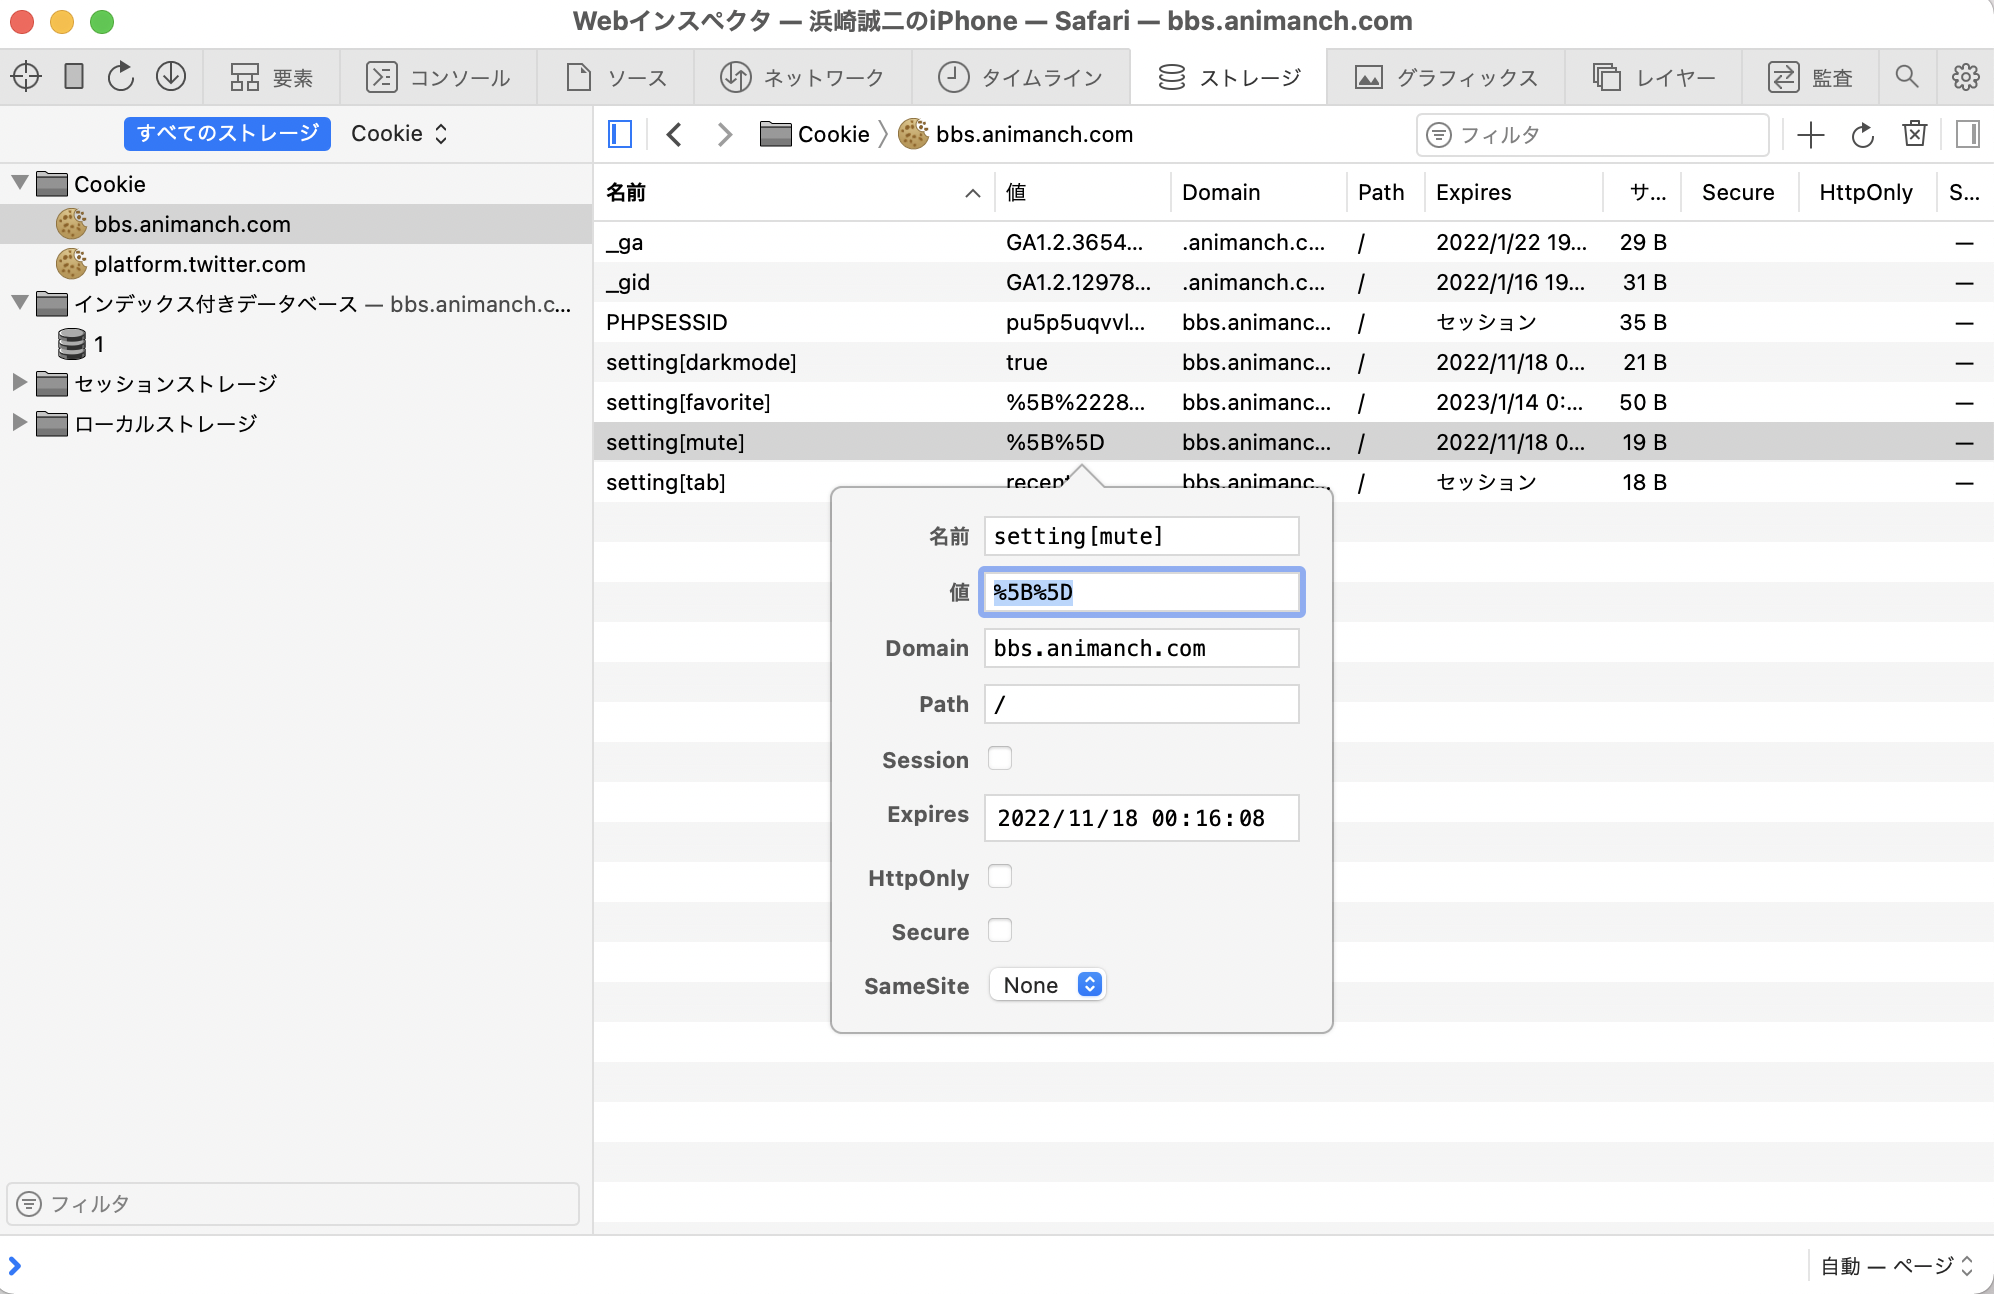Open the タイムライン tab
Image resolution: width=1994 pixels, height=1294 pixels.
pyautogui.click(x=1021, y=77)
